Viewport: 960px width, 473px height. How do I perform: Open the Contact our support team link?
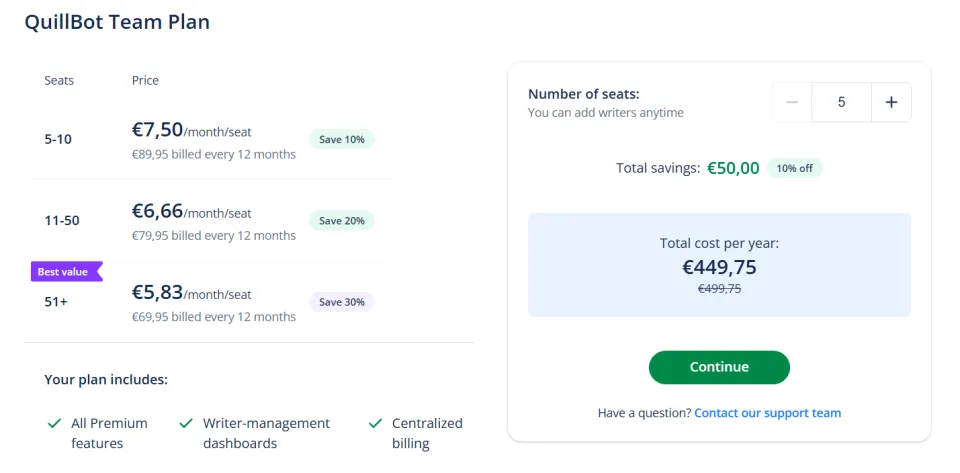[767, 413]
